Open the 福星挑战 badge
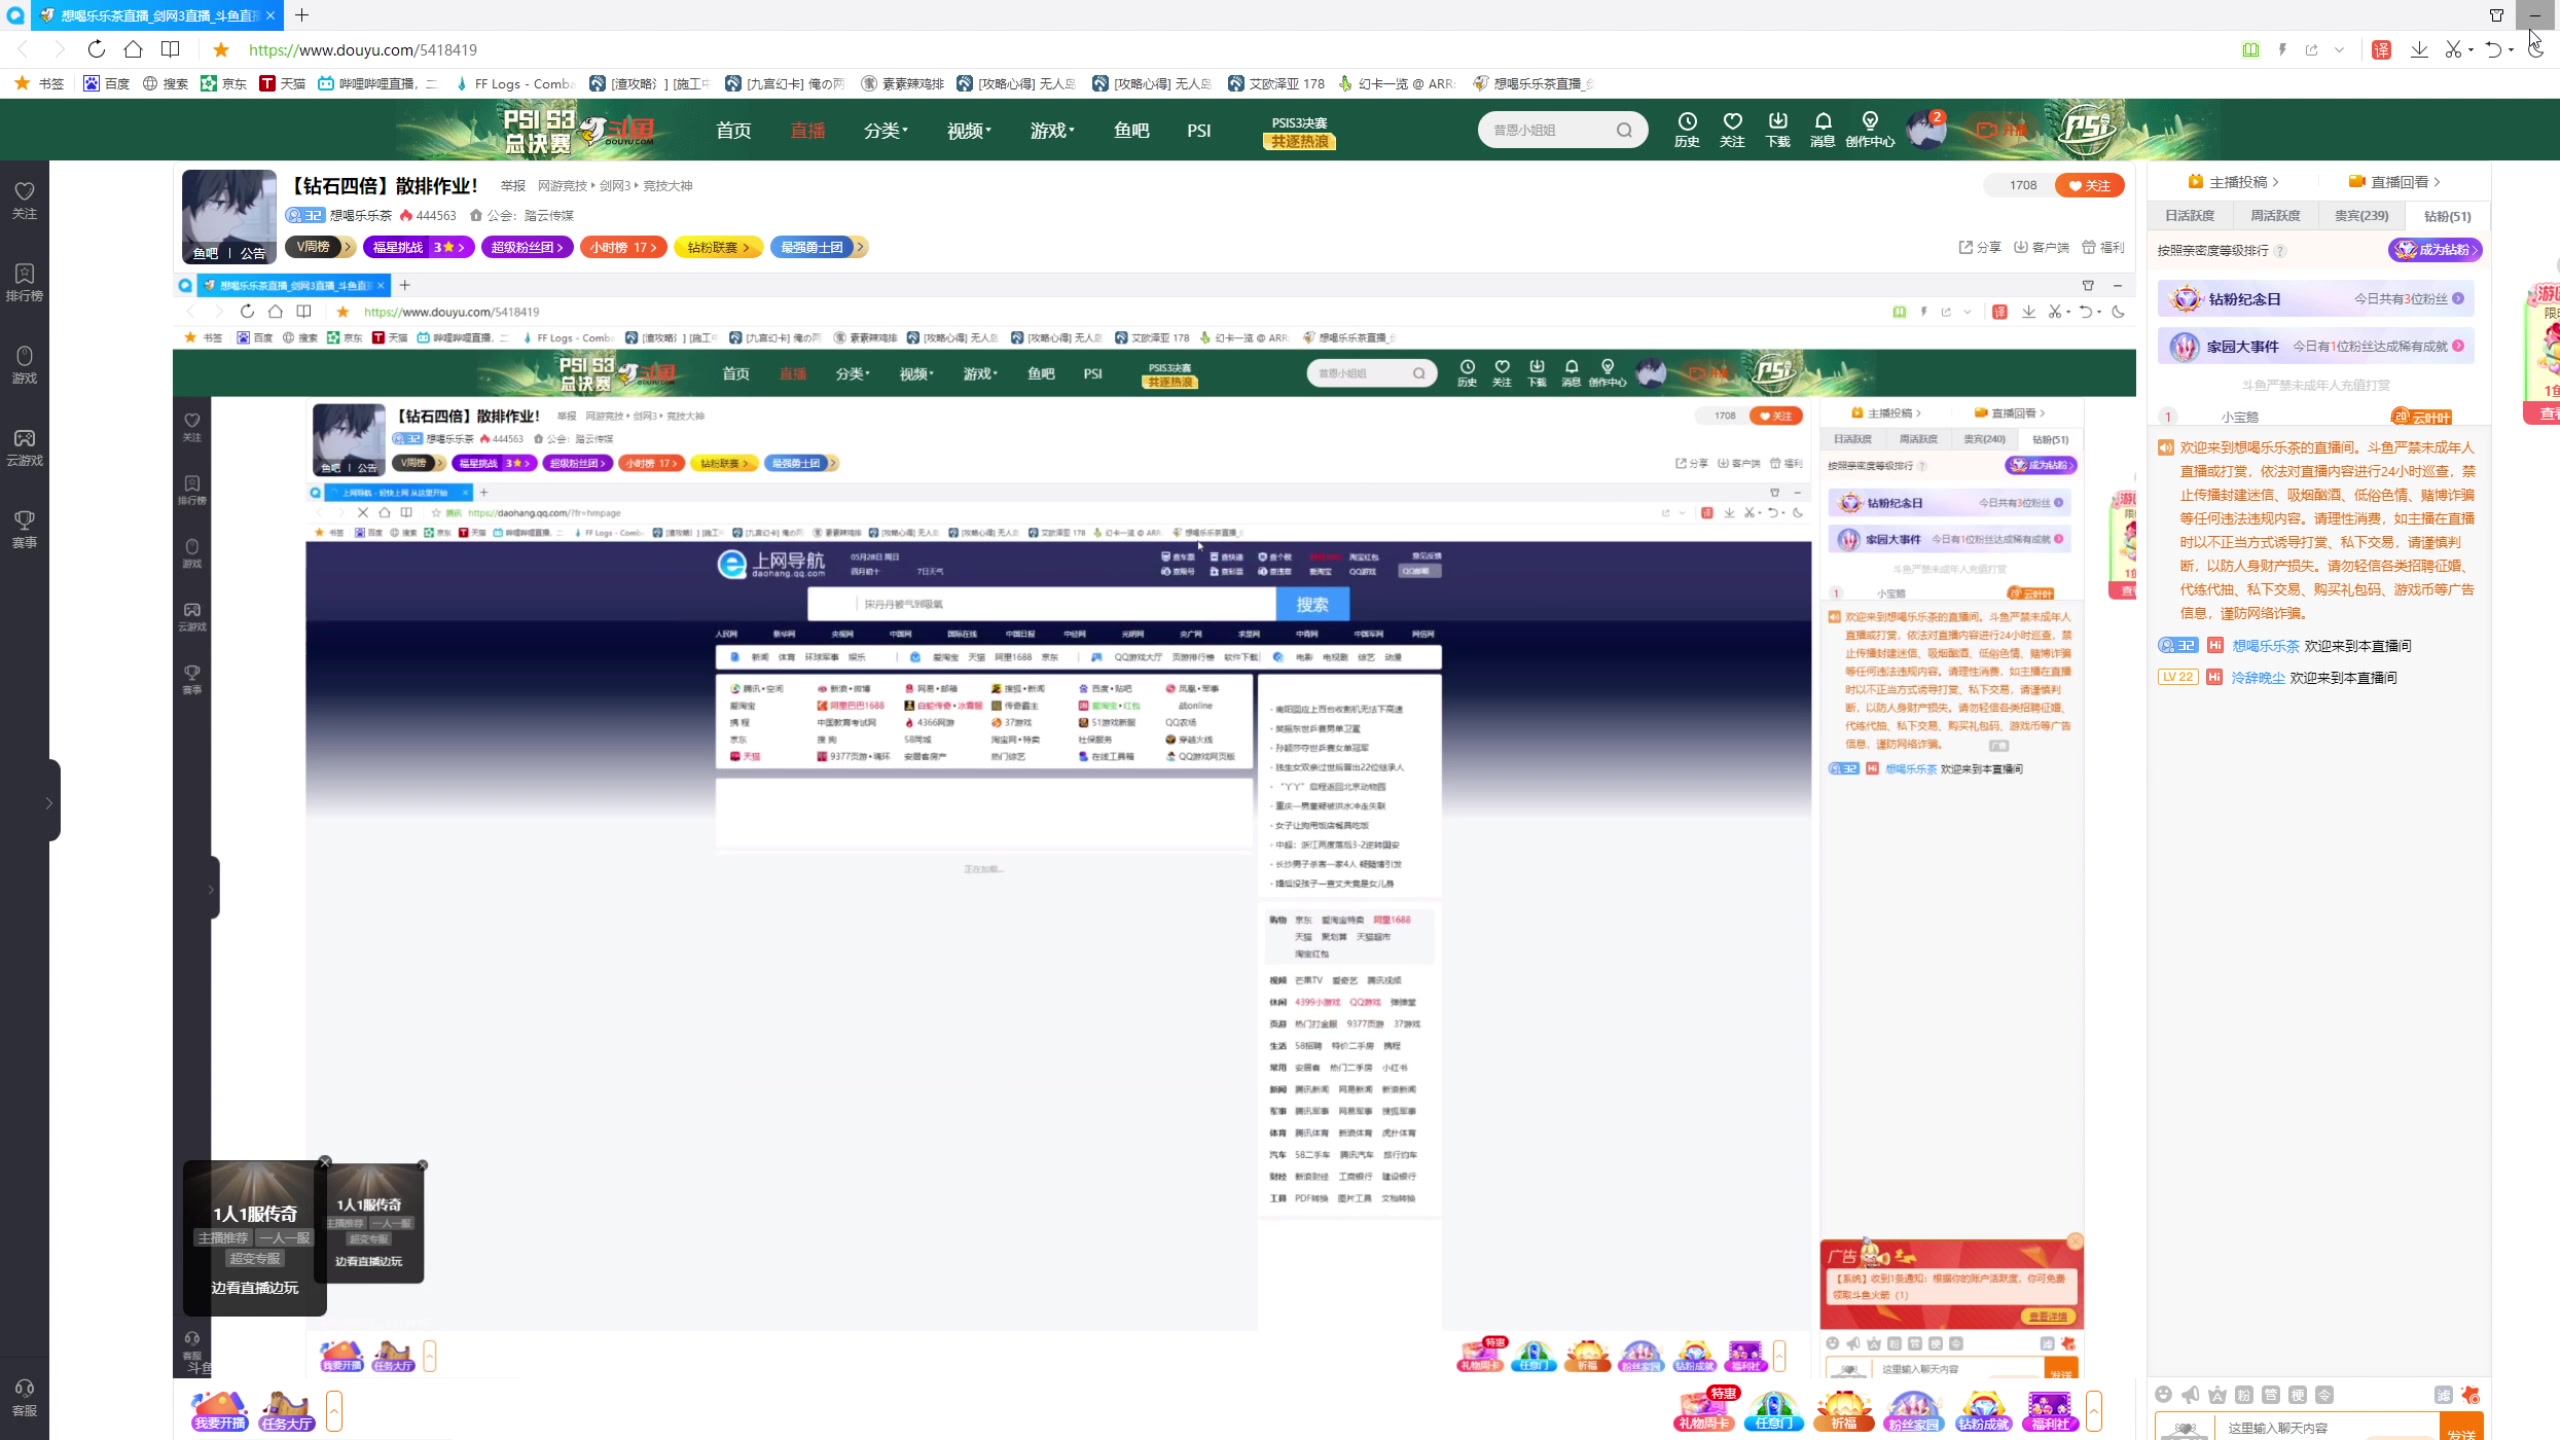The height and width of the screenshot is (1440, 2560). 418,247
